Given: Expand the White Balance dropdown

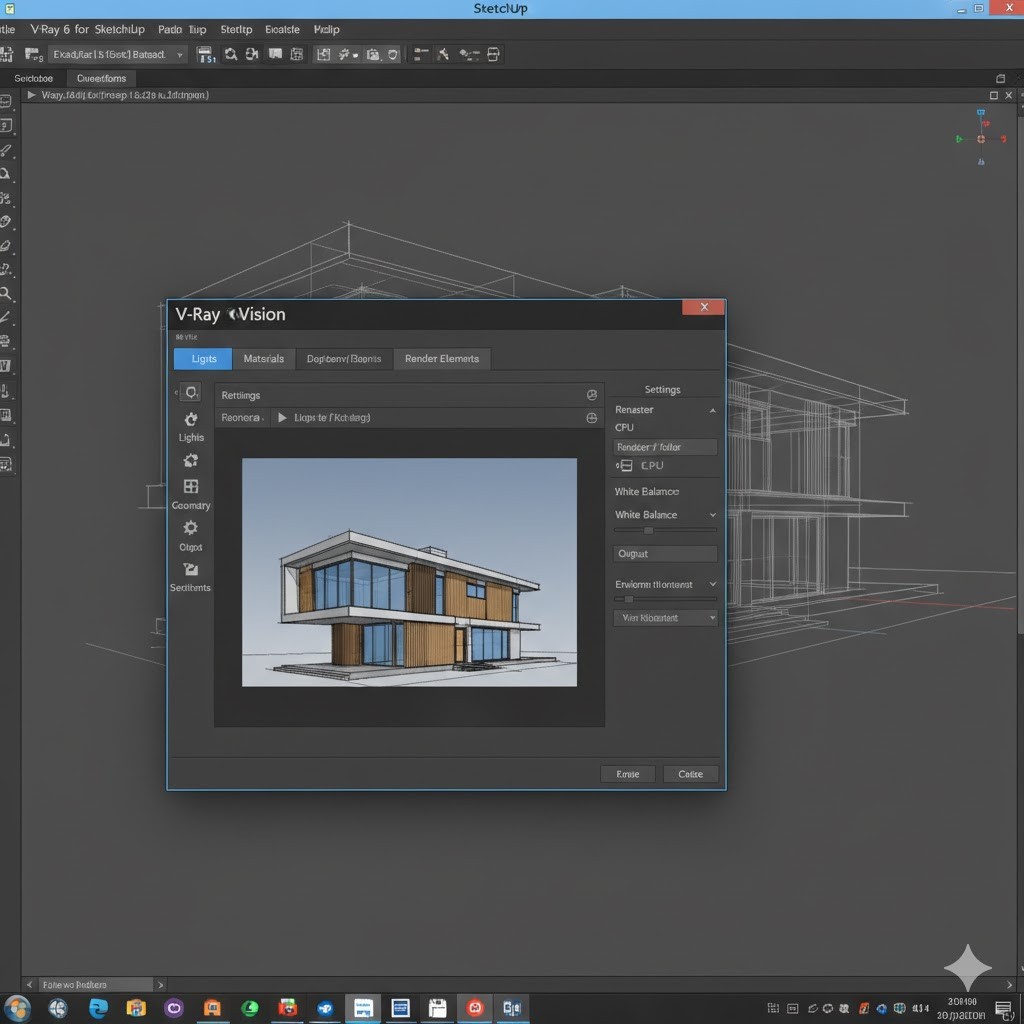Looking at the screenshot, I should pyautogui.click(x=712, y=515).
